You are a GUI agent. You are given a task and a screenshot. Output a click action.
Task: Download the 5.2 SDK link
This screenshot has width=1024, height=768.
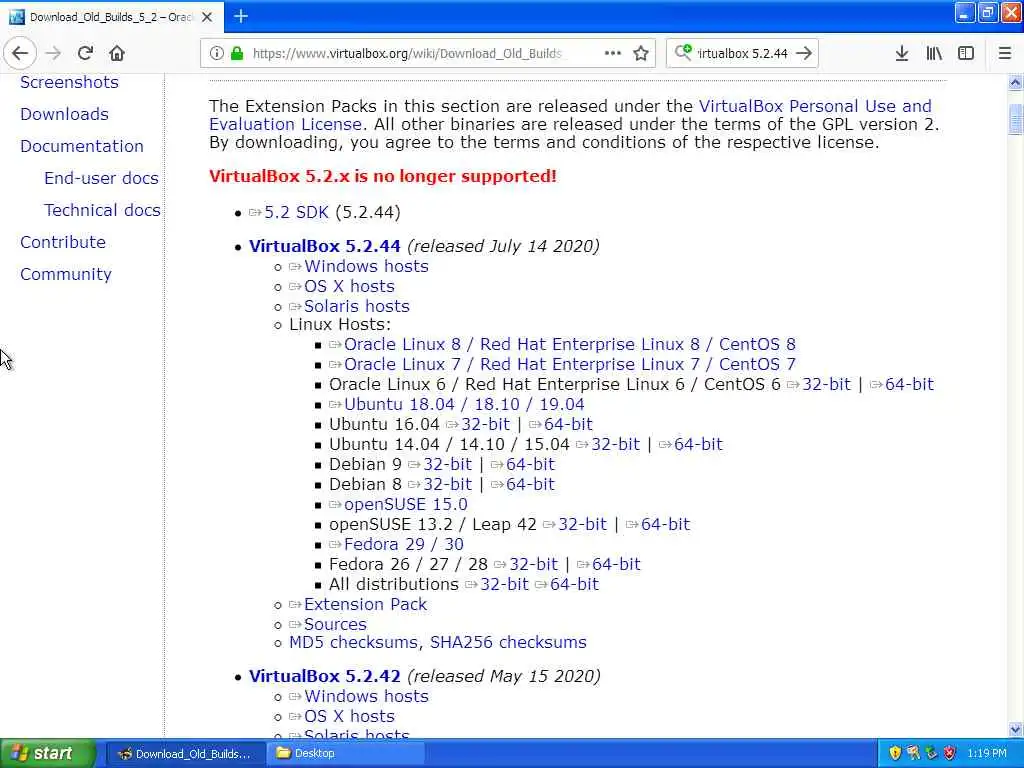(296, 212)
